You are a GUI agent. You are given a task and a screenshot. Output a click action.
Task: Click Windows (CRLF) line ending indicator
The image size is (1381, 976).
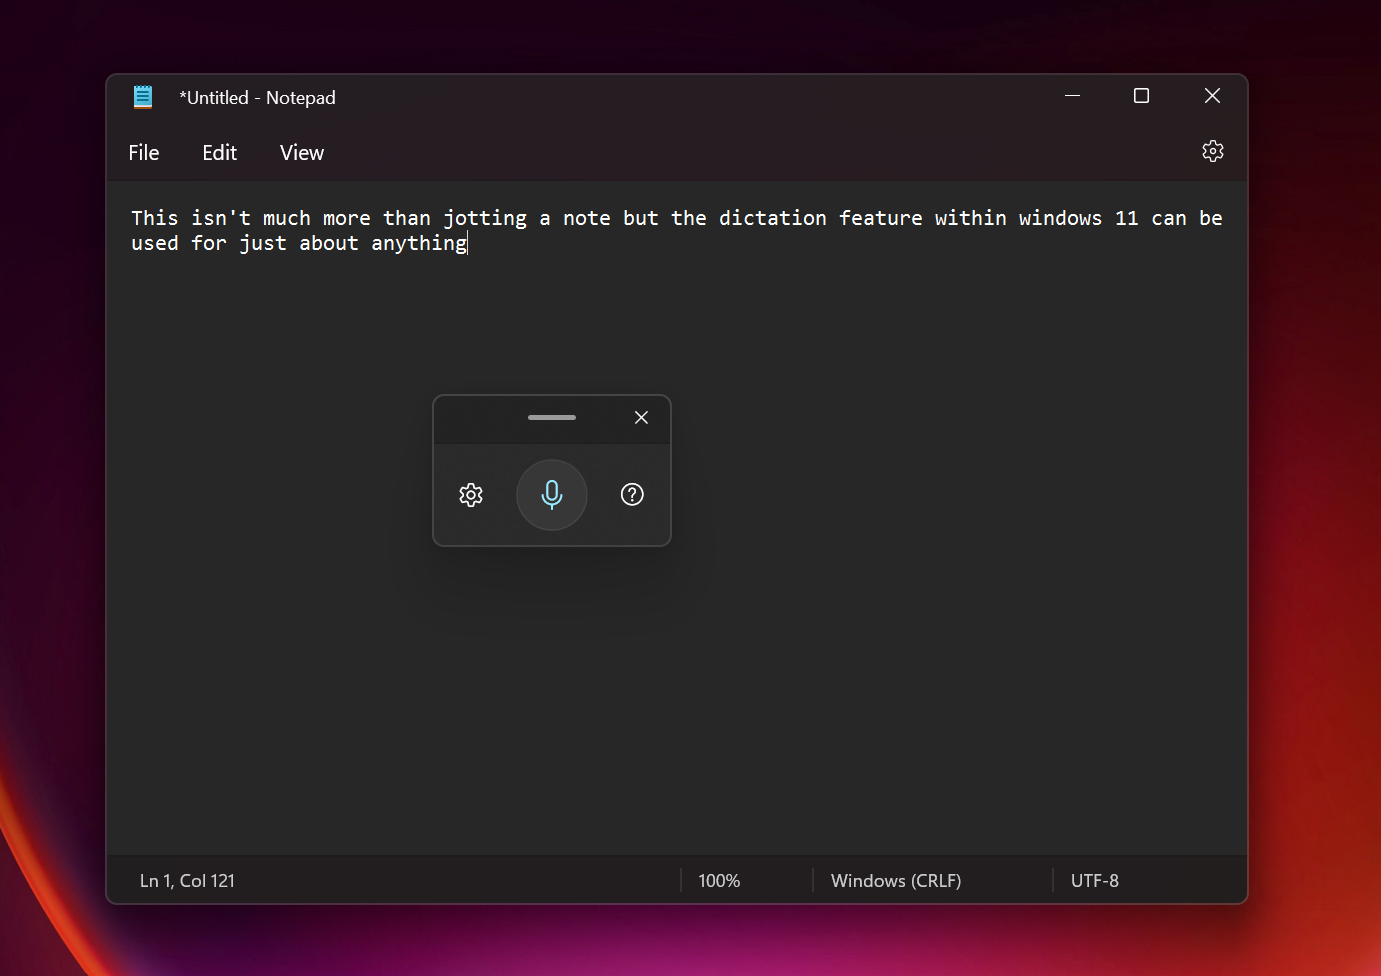[895, 881]
